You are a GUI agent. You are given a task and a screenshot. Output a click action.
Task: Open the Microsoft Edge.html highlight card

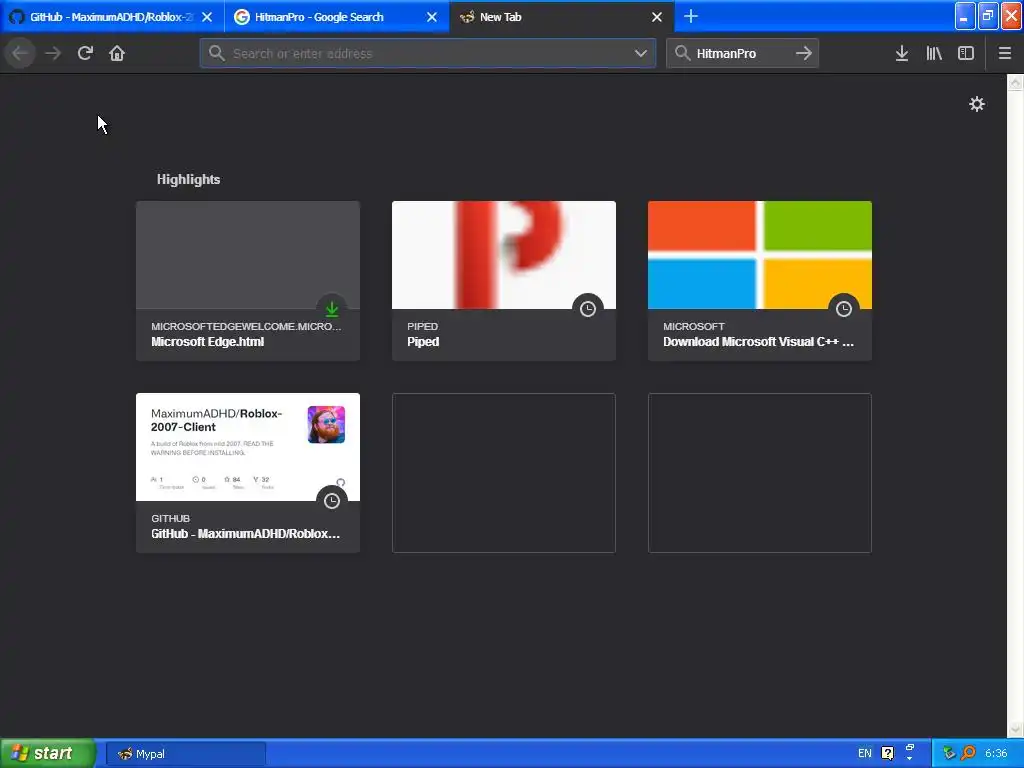[x=248, y=281]
